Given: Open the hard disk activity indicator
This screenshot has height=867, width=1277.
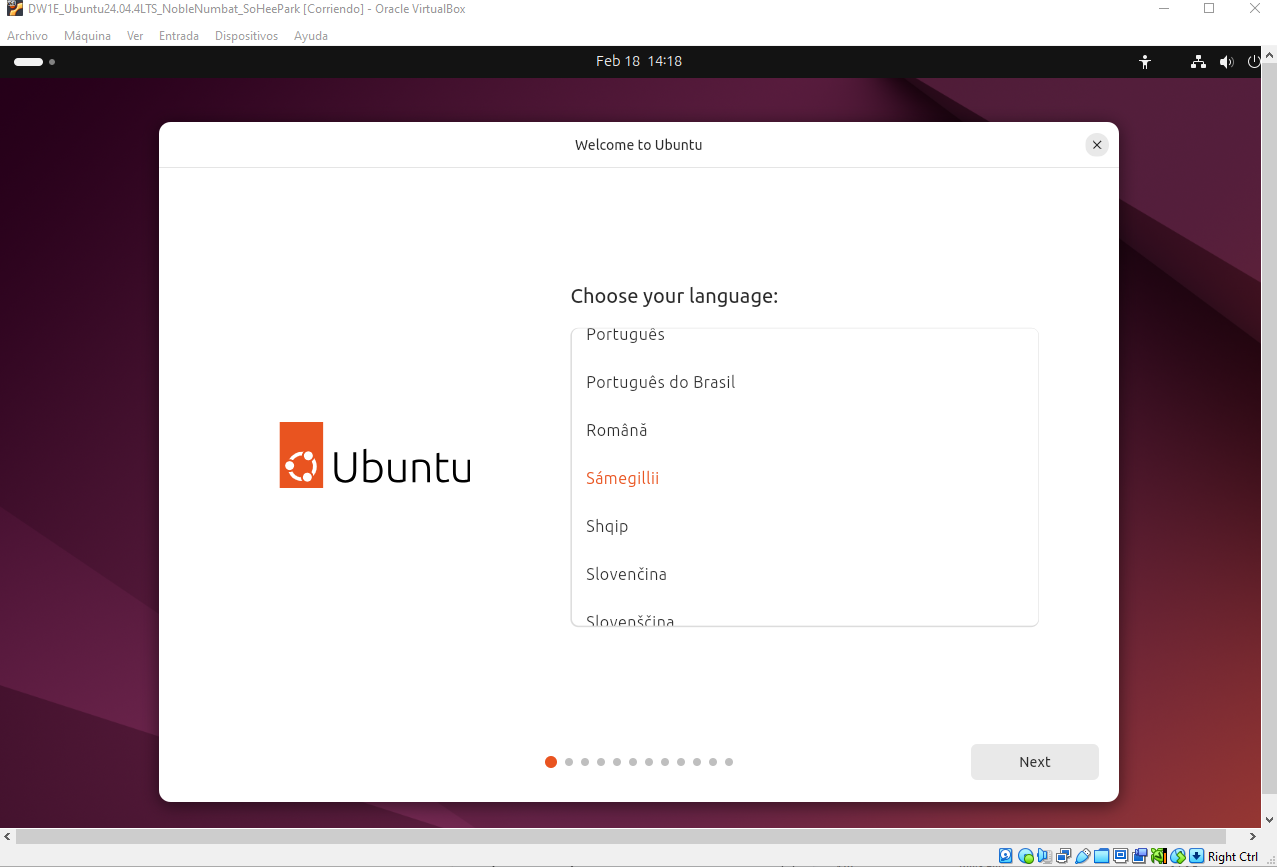Looking at the screenshot, I should (1005, 856).
